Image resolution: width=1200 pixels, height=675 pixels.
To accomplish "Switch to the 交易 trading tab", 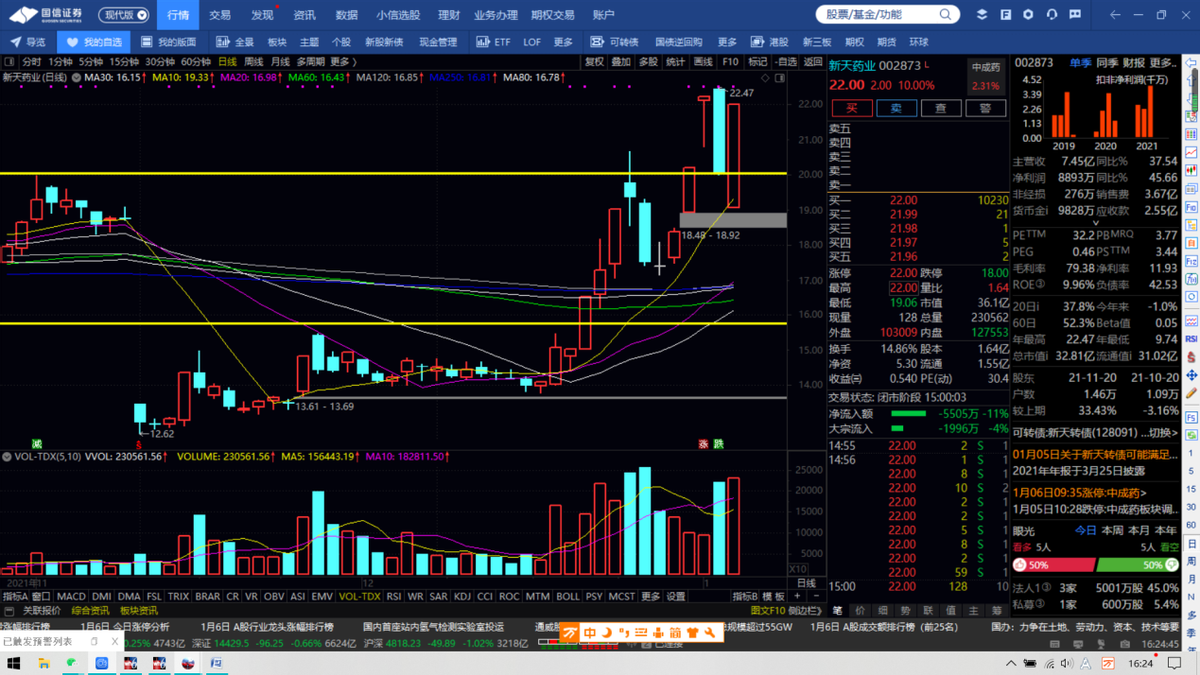I will (220, 15).
